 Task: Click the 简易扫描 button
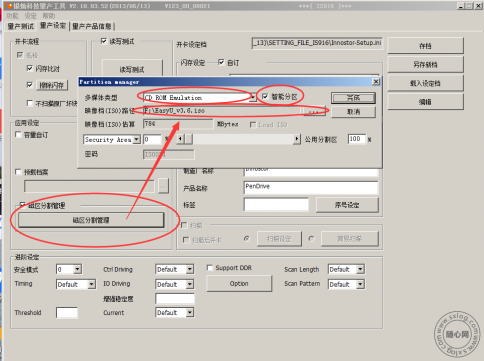[x=350, y=239]
